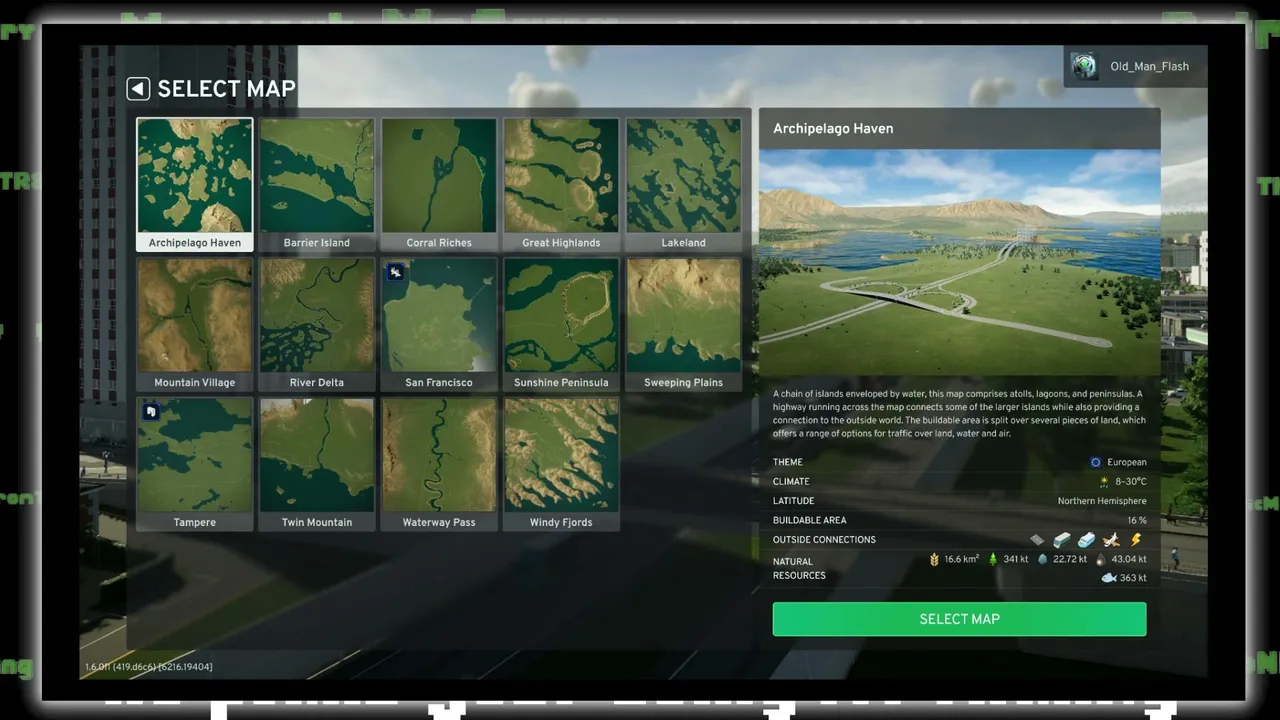Click the fertile land wheat icon
The width and height of the screenshot is (1280, 720).
tap(936, 559)
